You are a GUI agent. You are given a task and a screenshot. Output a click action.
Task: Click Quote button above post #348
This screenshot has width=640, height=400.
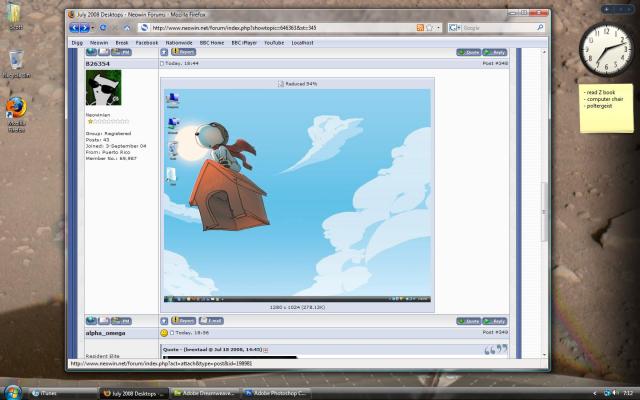pyautogui.click(x=469, y=52)
